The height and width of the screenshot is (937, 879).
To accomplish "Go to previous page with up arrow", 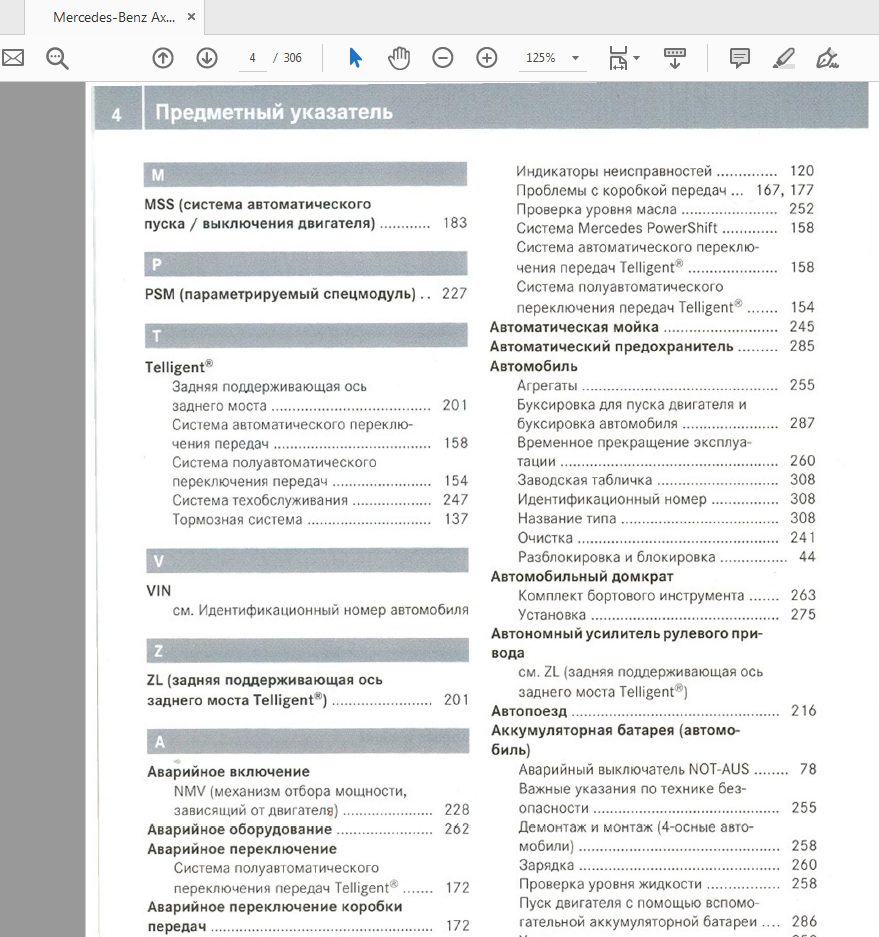I will pos(163,58).
